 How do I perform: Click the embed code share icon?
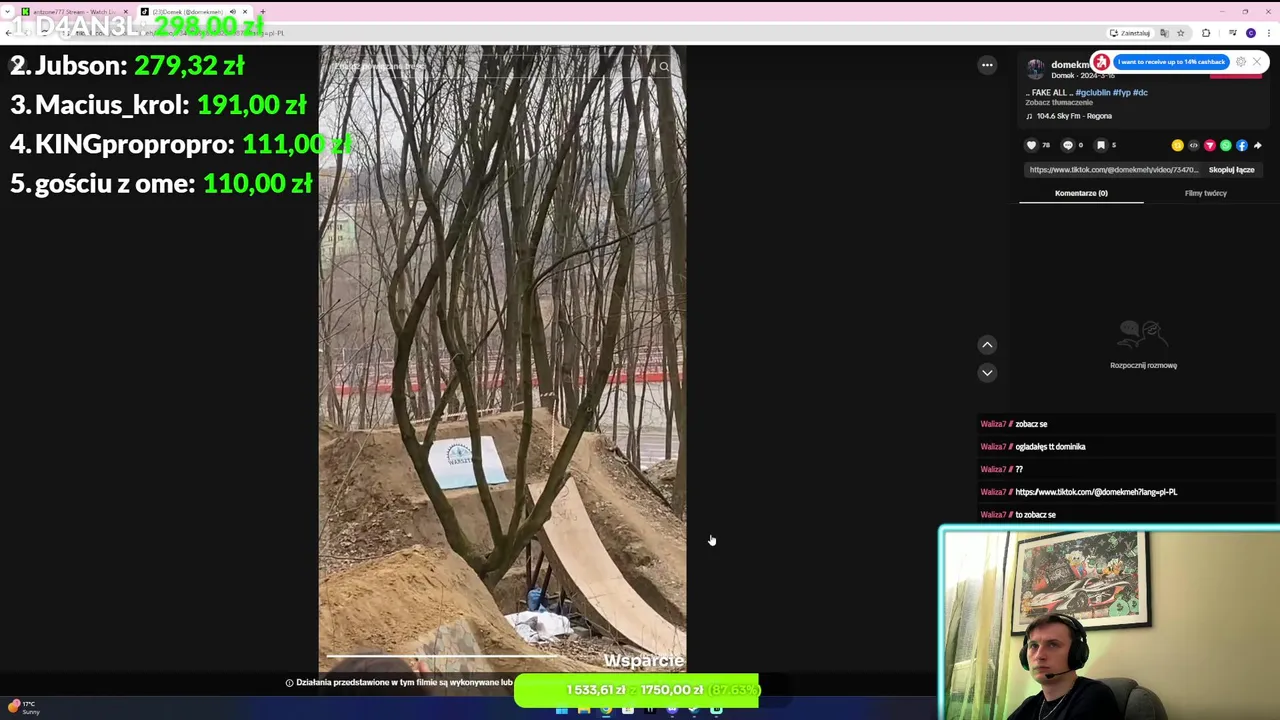click(x=1193, y=145)
